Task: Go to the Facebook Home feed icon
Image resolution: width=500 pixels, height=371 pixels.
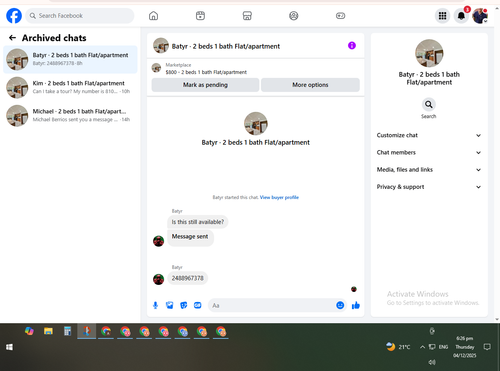Action: (x=153, y=16)
